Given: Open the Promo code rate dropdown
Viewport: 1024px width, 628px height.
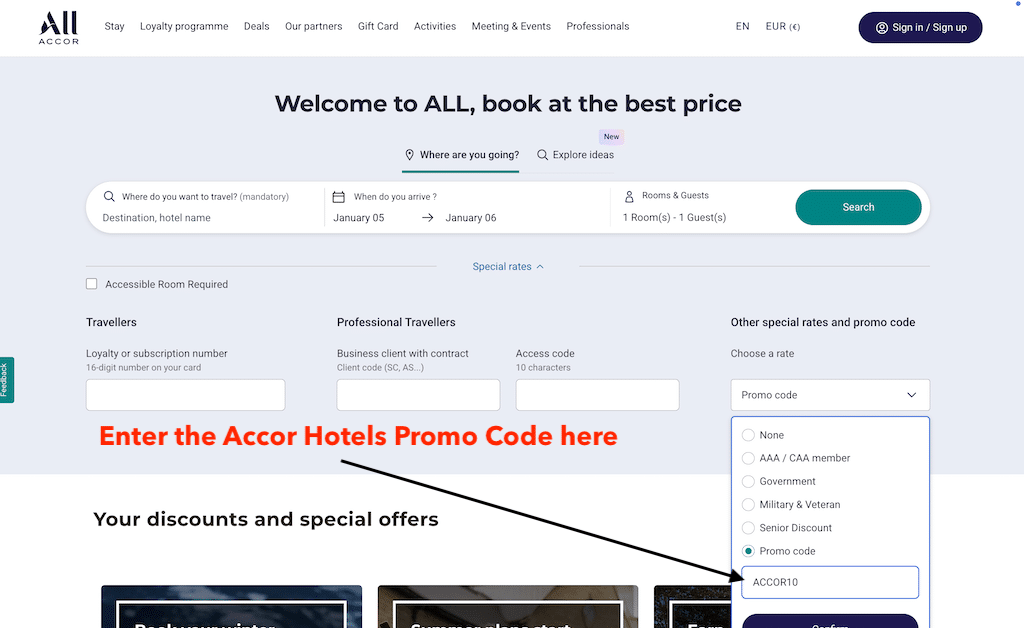Looking at the screenshot, I should [830, 395].
